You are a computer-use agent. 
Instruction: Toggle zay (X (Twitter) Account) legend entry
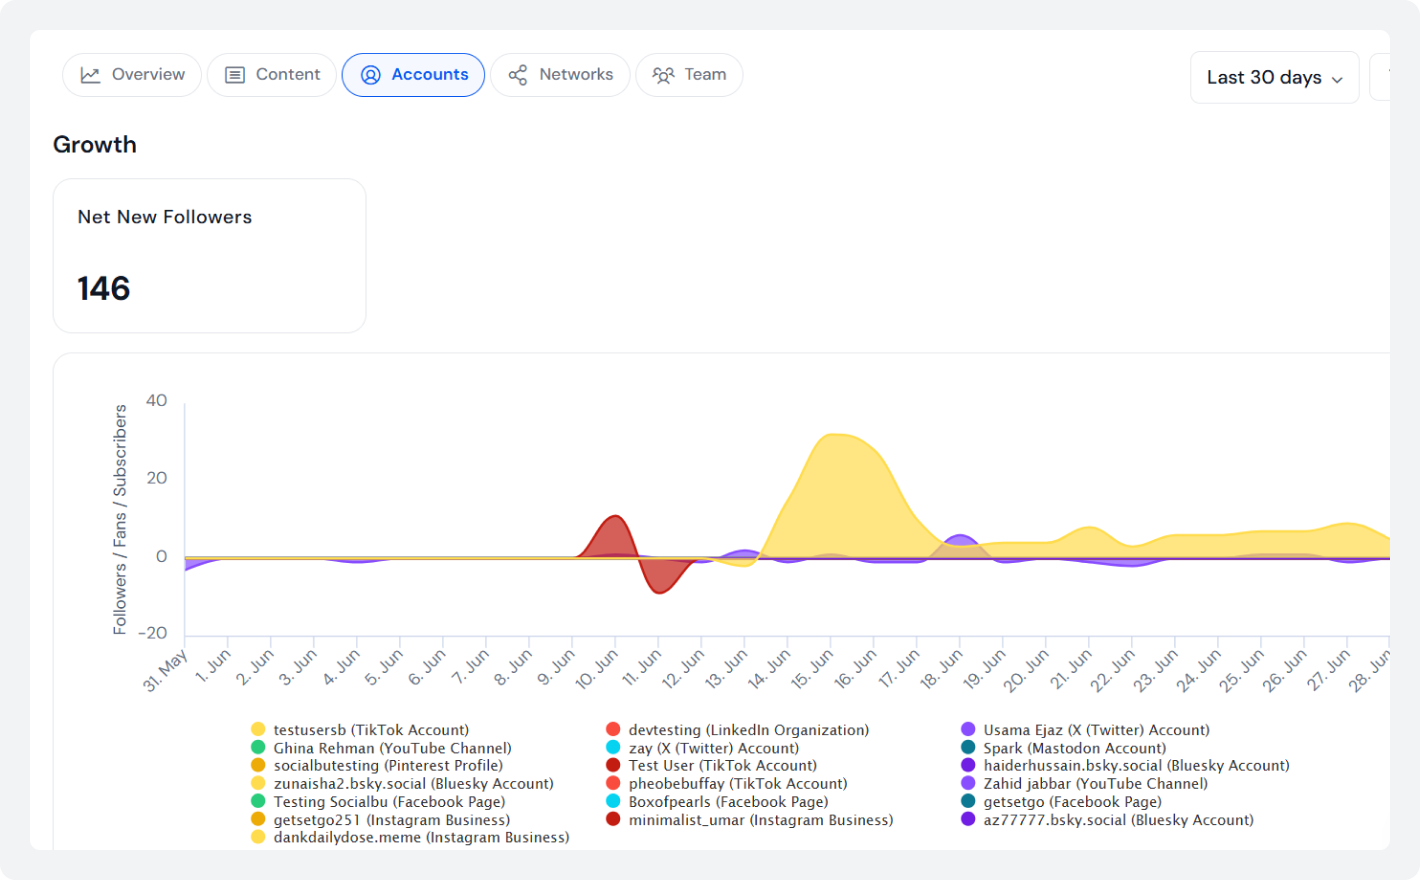[703, 748]
